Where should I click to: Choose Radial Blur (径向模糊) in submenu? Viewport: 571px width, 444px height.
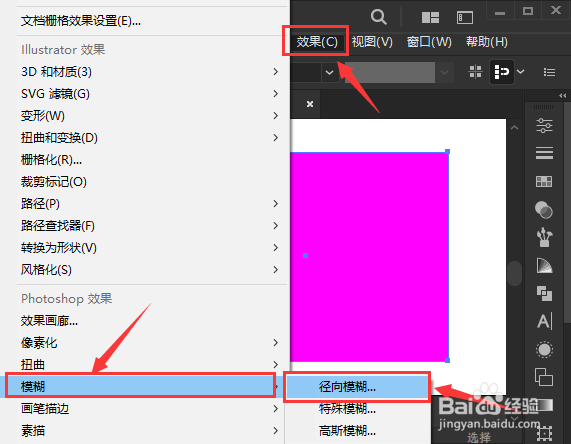358,387
